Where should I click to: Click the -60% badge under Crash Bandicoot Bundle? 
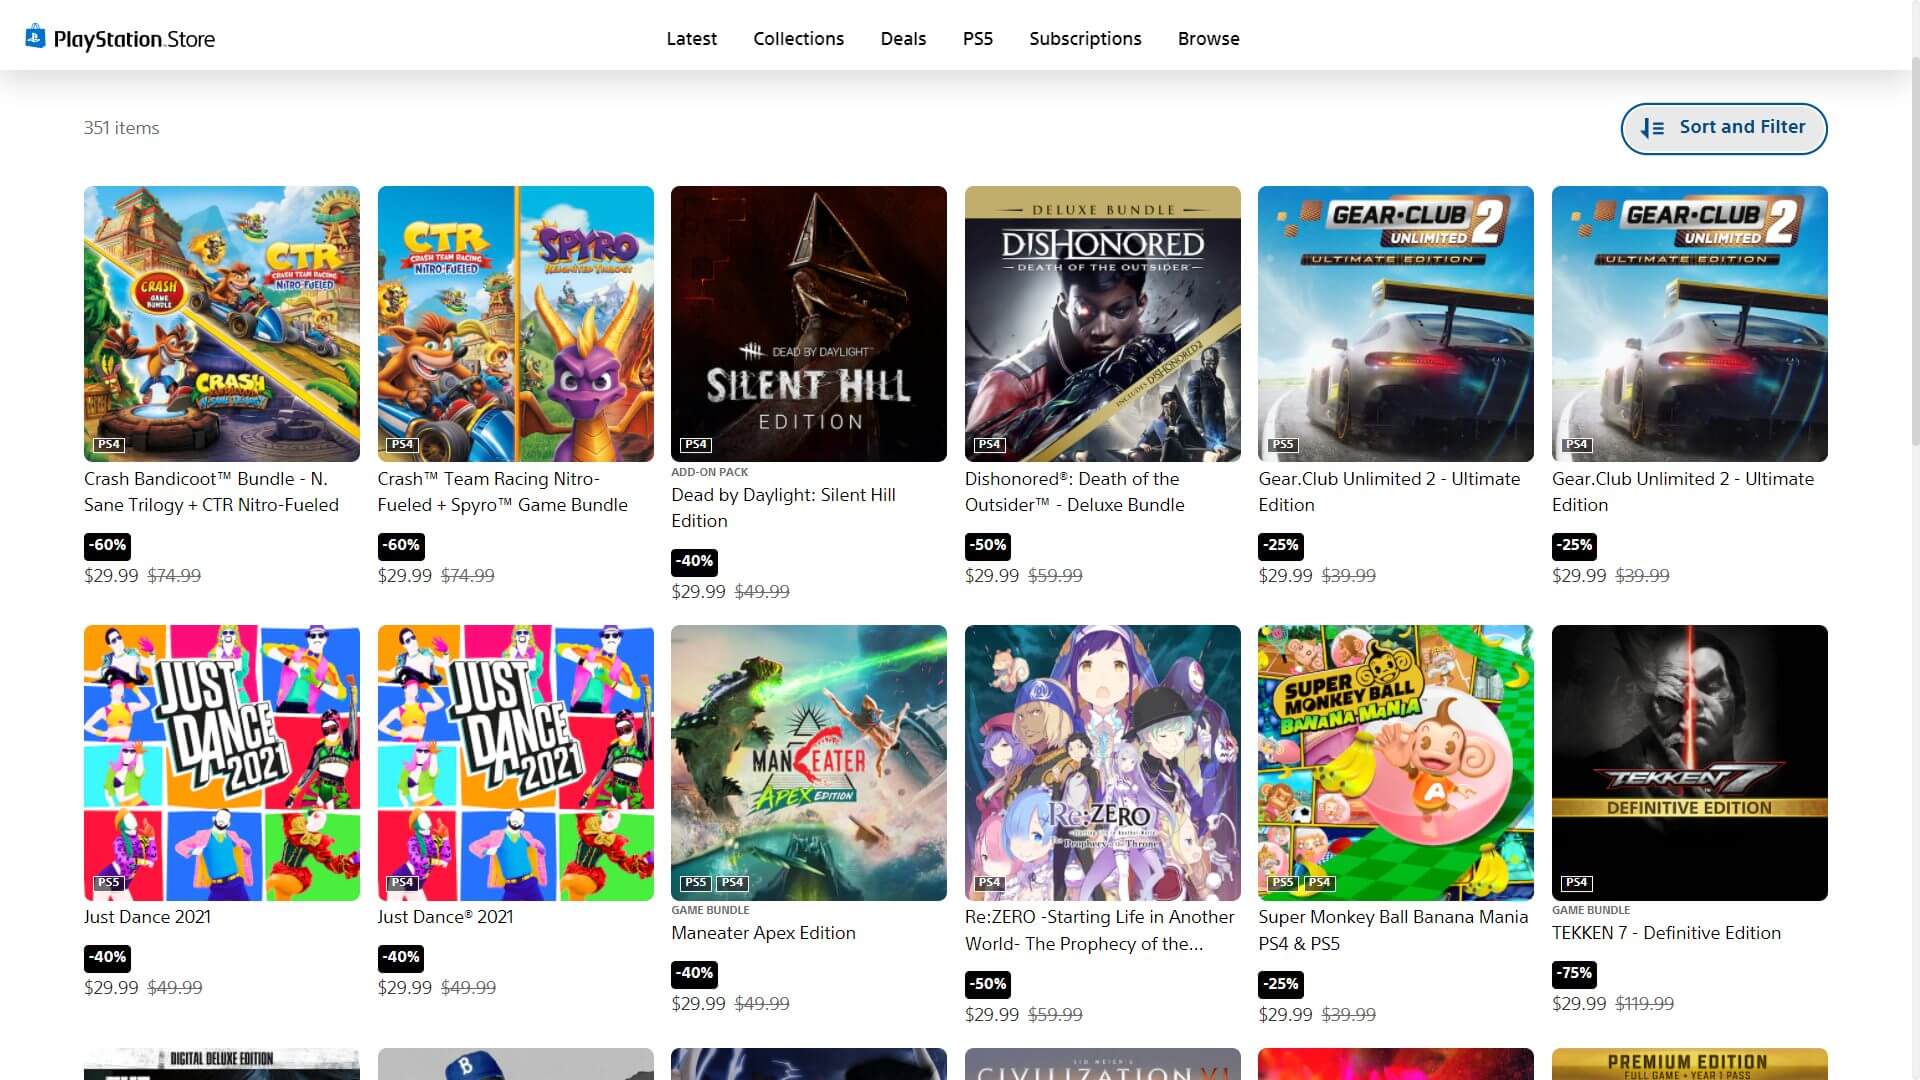click(x=107, y=545)
